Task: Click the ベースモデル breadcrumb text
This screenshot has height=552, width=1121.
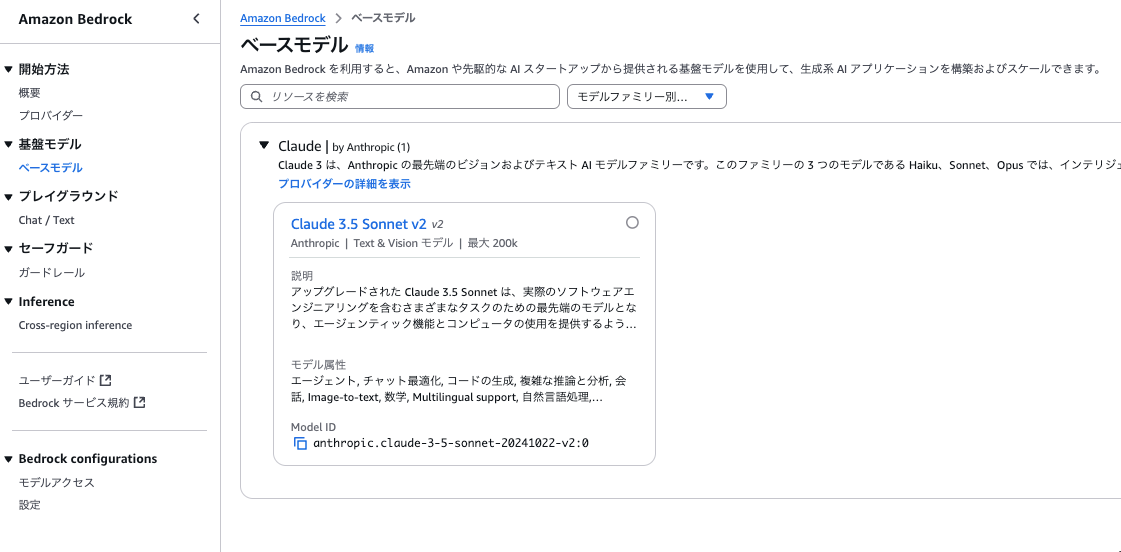Action: pyautogui.click(x=382, y=18)
